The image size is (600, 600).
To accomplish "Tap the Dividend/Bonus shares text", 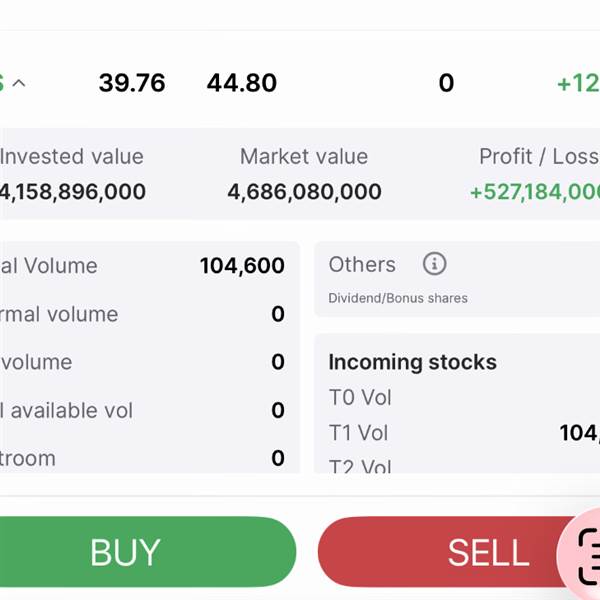I will click(x=398, y=298).
